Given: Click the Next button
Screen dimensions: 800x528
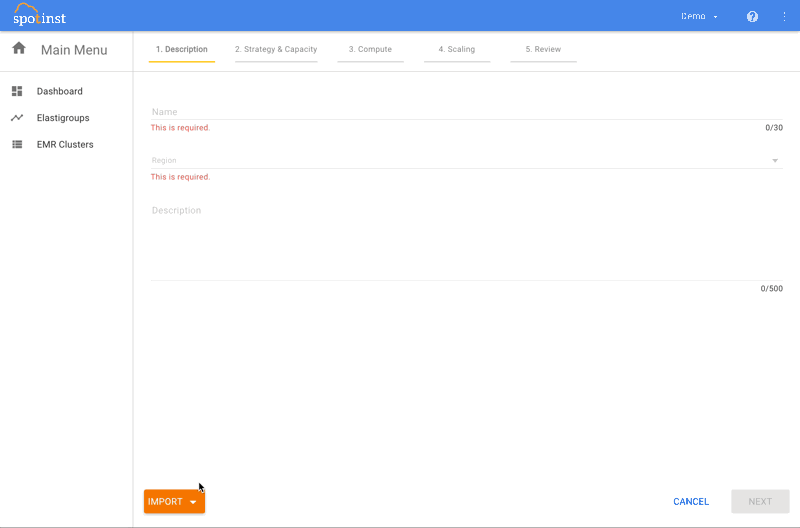Looking at the screenshot, I should [x=760, y=501].
